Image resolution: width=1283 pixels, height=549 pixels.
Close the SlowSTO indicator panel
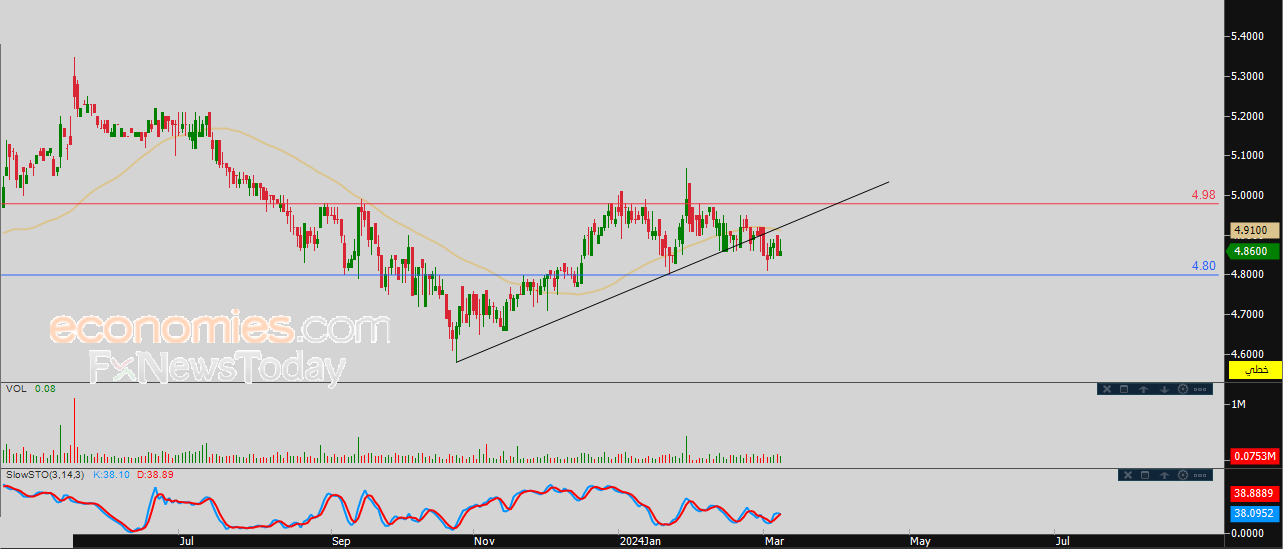pos(1128,475)
